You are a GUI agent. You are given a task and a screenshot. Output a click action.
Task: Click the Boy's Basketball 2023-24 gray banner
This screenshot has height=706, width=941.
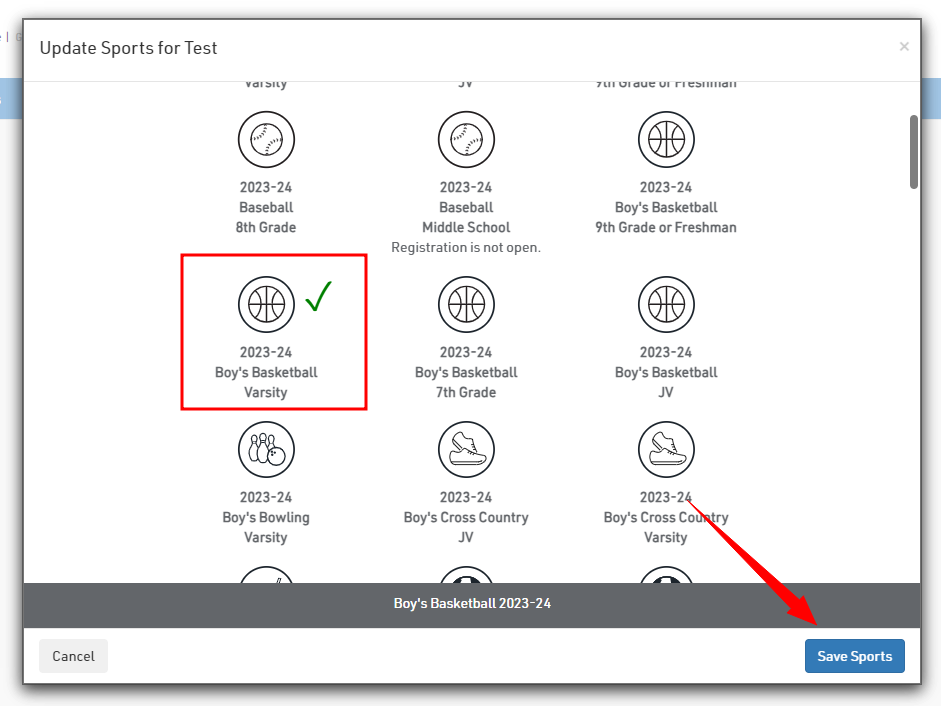click(472, 604)
